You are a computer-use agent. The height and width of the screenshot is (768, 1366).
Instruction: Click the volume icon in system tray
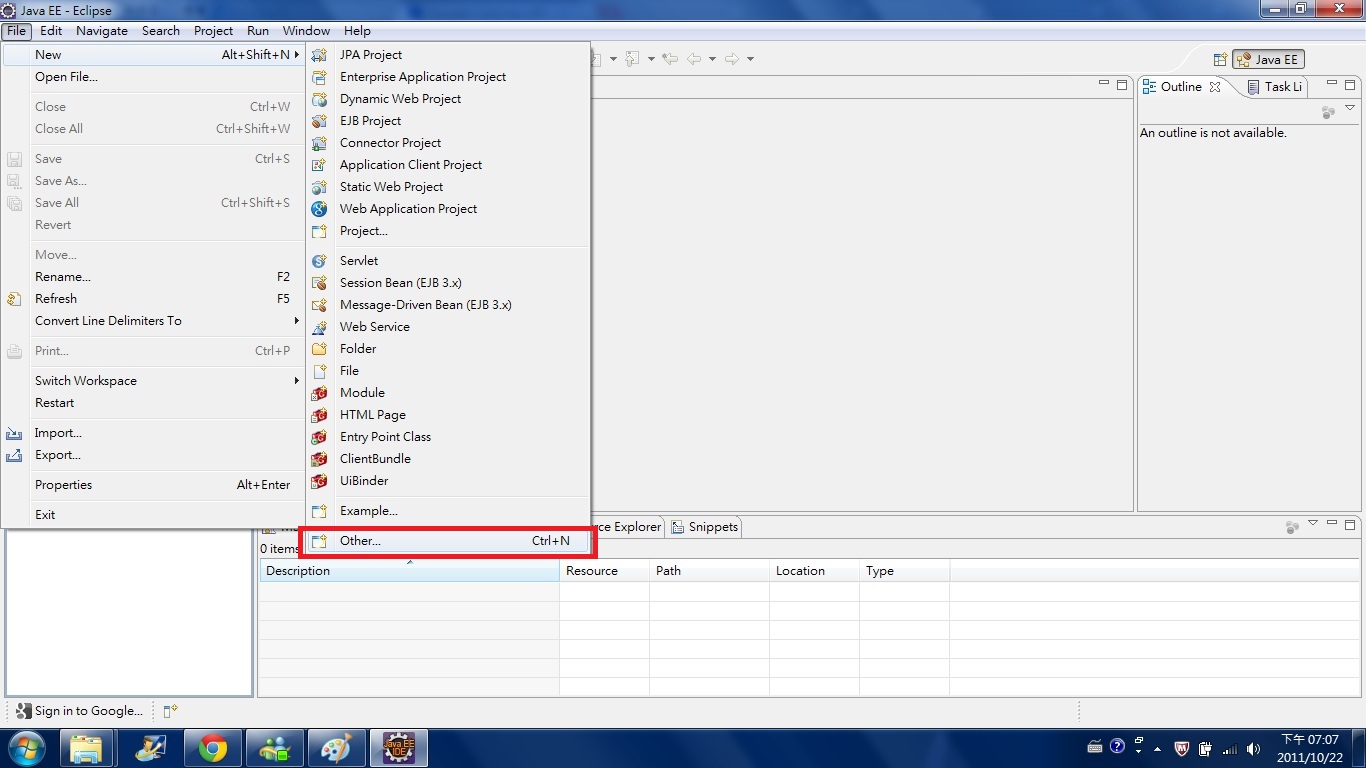pyautogui.click(x=1253, y=748)
